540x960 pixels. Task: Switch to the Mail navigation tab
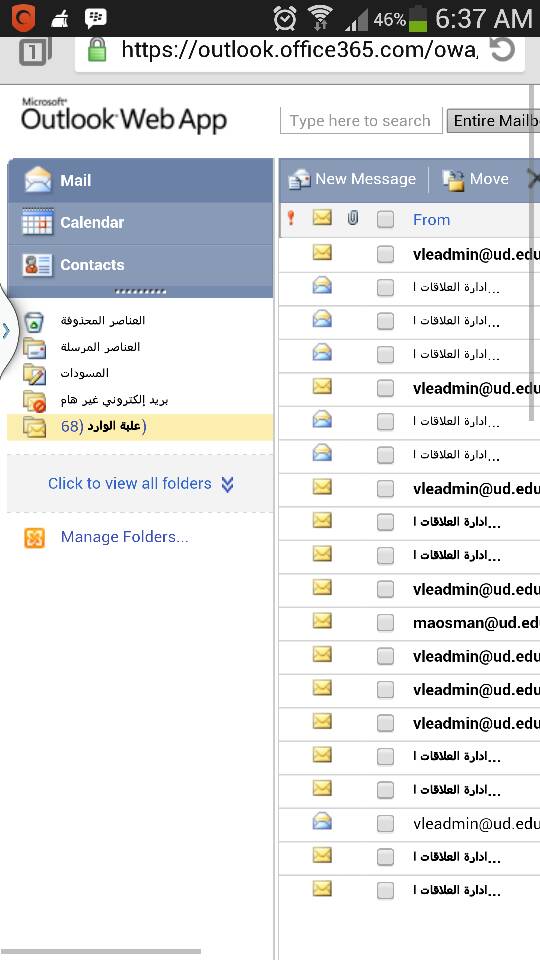(x=140, y=181)
